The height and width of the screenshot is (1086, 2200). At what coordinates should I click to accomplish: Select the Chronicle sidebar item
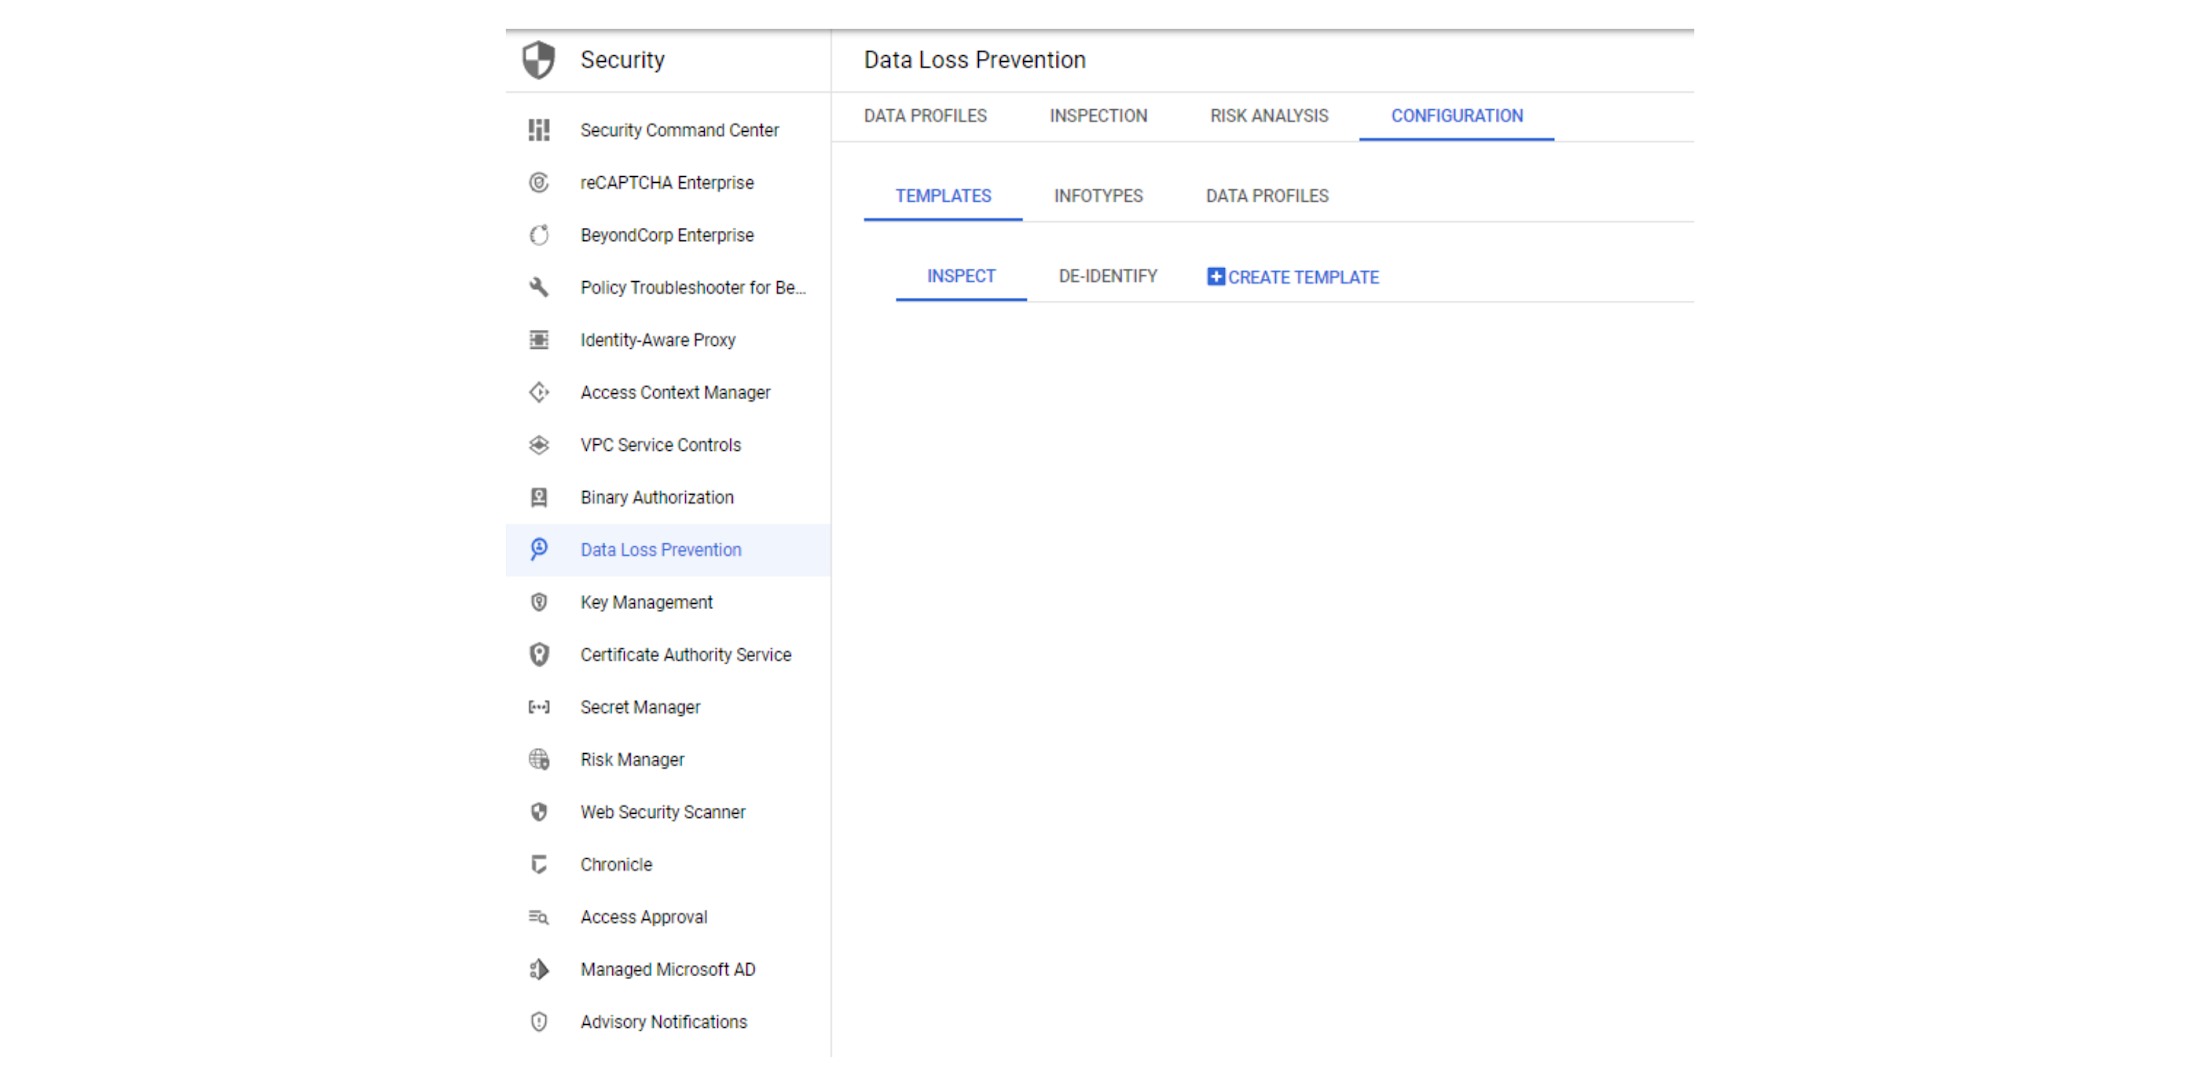click(x=613, y=864)
